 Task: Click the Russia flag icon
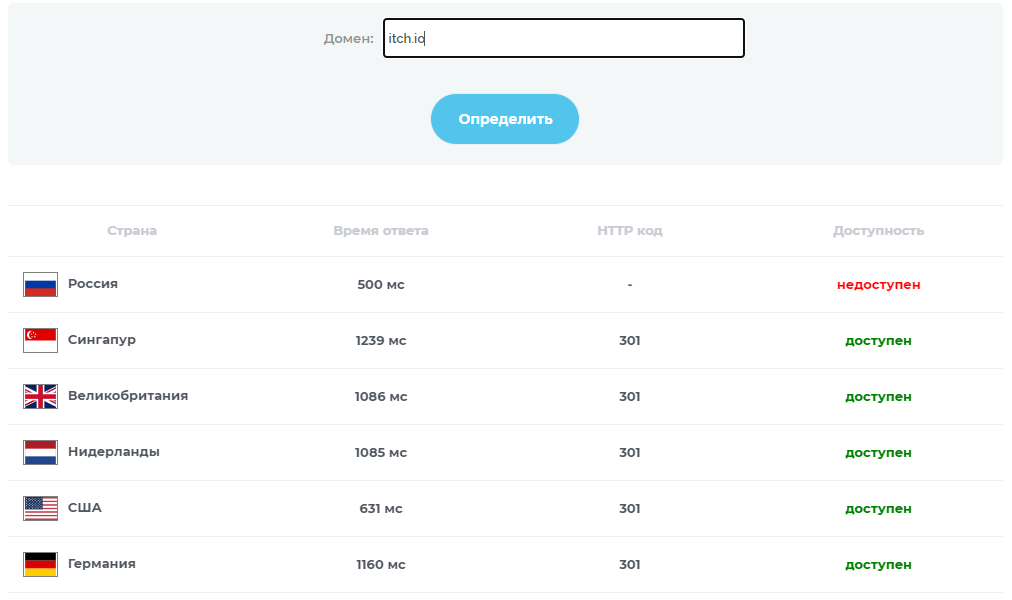click(x=40, y=285)
